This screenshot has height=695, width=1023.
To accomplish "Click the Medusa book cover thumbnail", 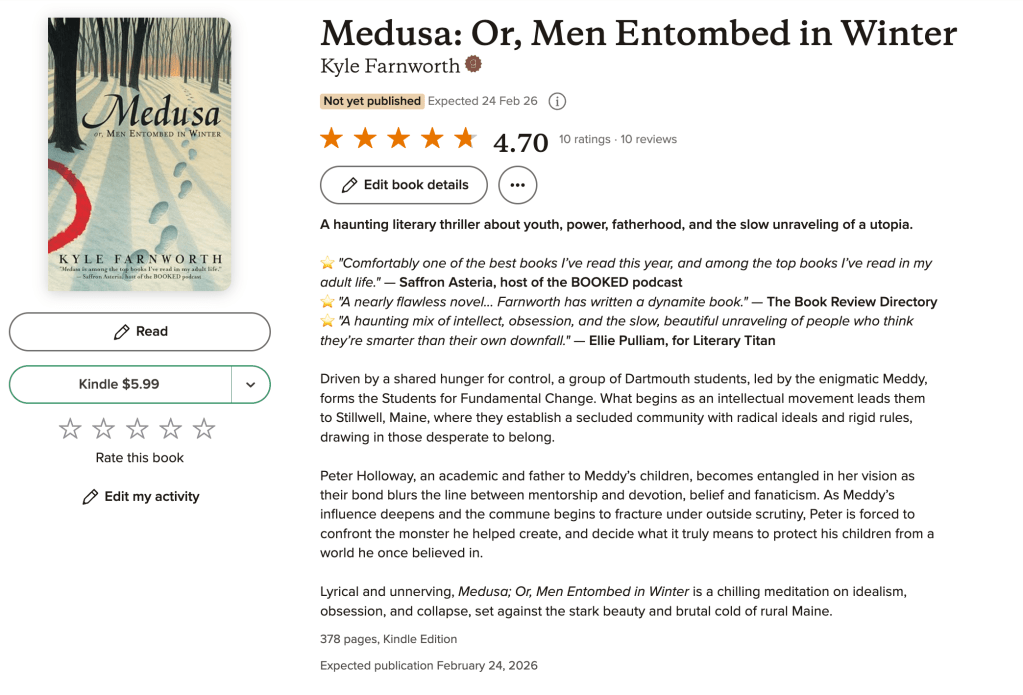I will click(139, 154).
